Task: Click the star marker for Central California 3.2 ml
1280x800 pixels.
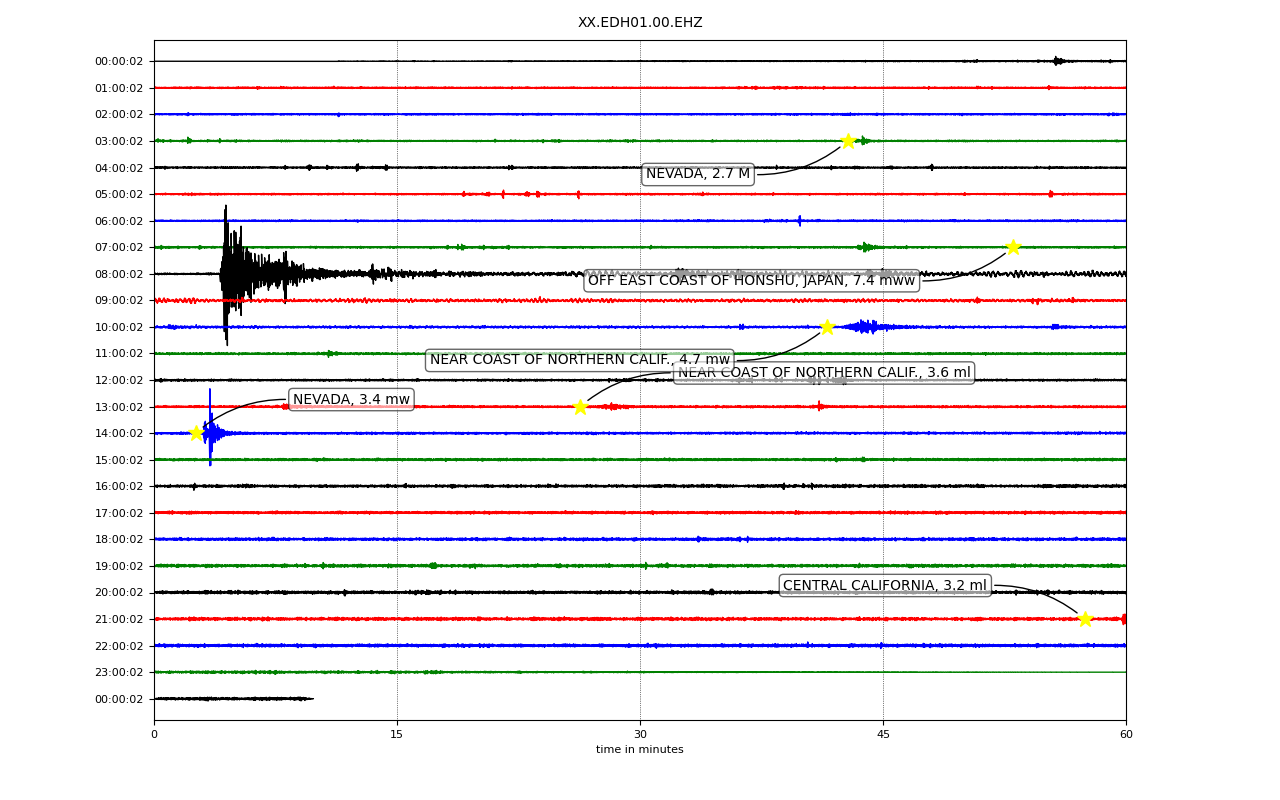Action: 1085,619
